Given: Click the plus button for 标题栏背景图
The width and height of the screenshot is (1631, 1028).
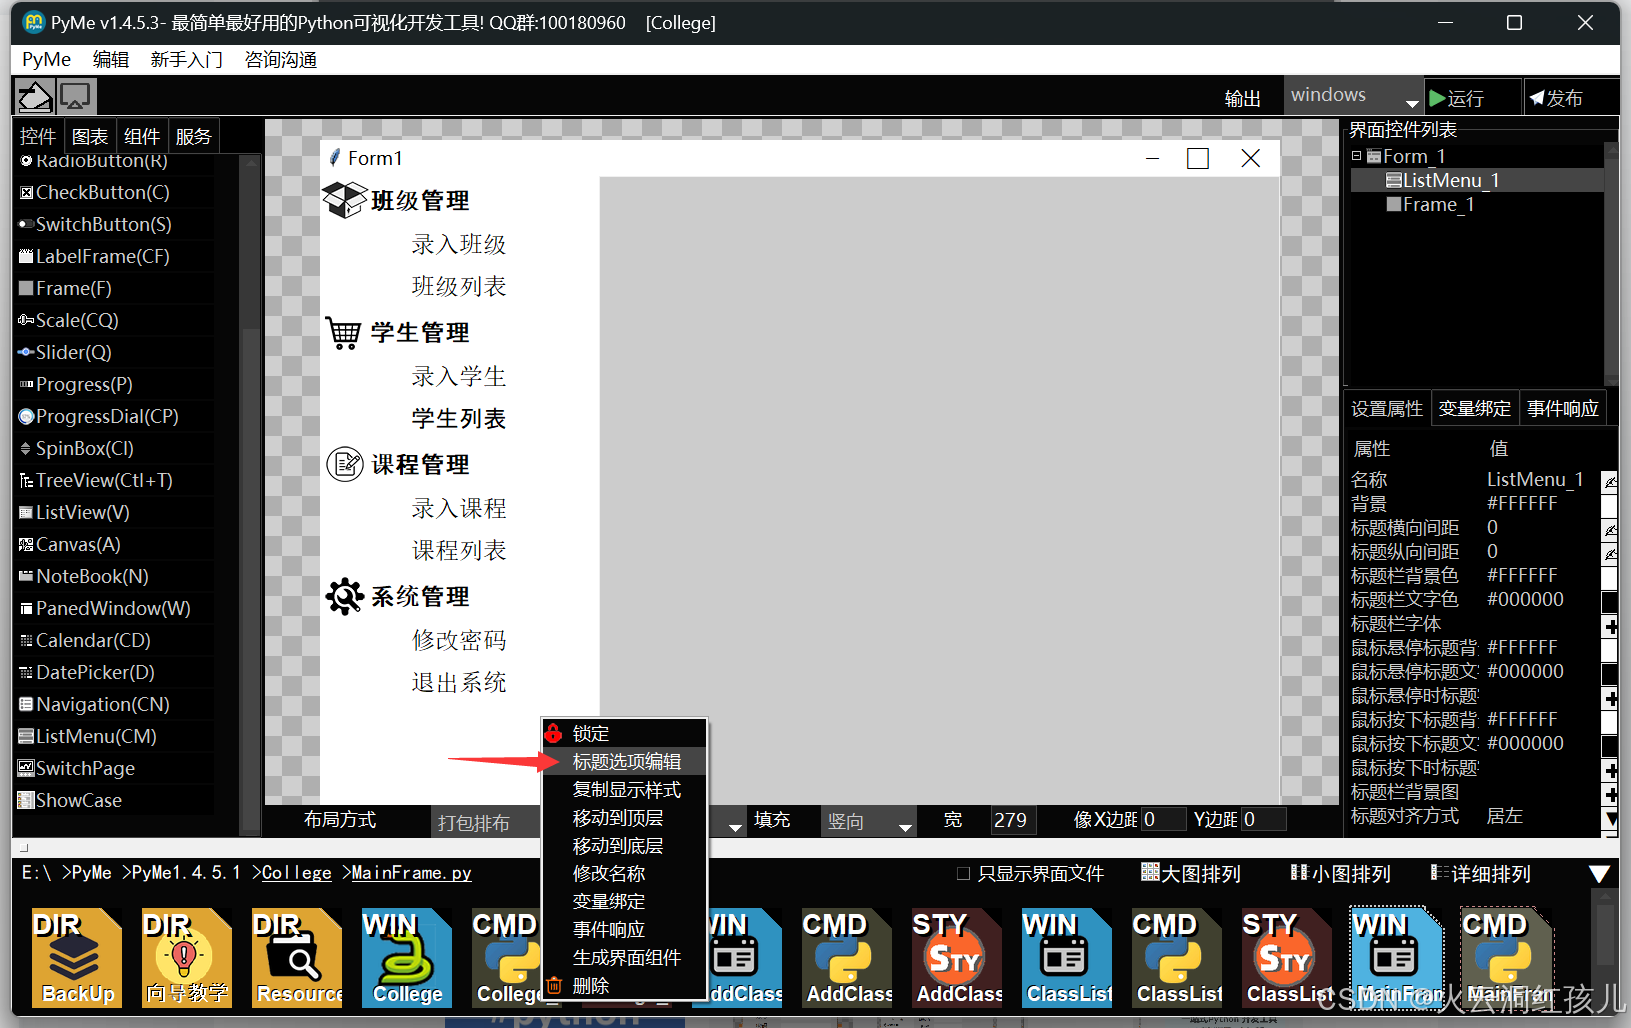Looking at the screenshot, I should pos(1610,794).
